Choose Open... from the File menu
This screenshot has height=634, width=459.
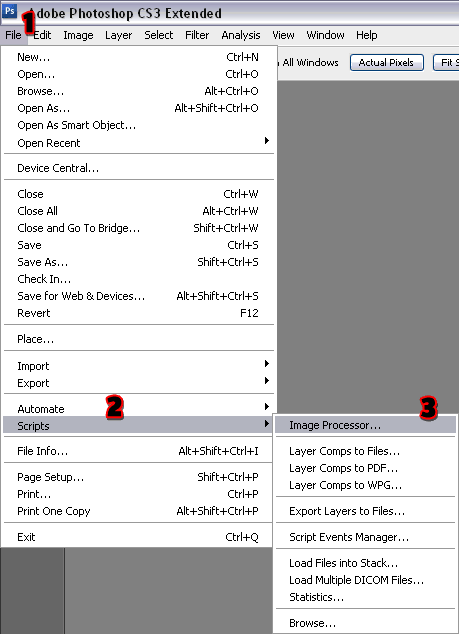tap(138, 74)
